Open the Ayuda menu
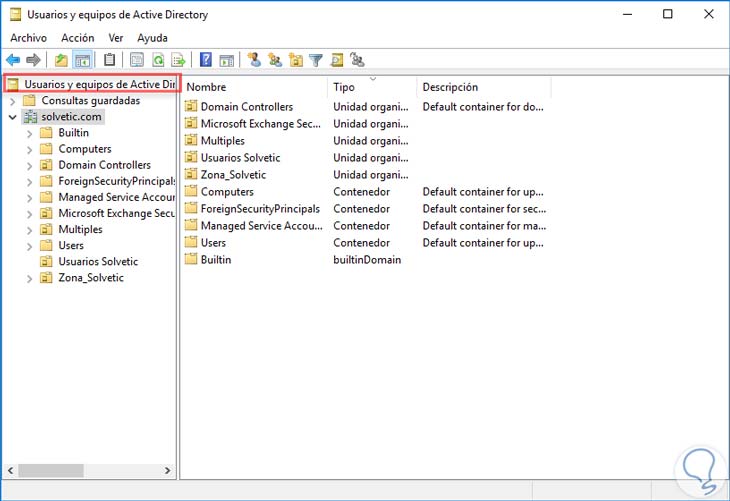Image resolution: width=730 pixels, height=501 pixels. [152, 38]
